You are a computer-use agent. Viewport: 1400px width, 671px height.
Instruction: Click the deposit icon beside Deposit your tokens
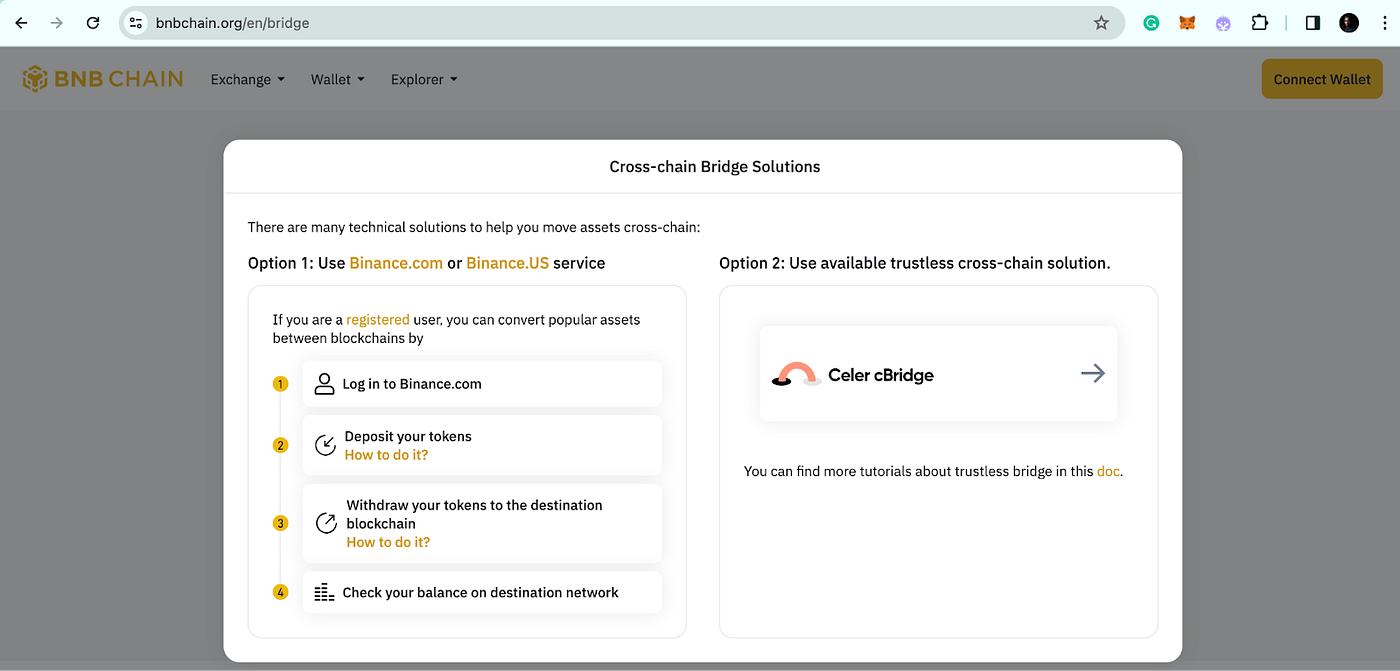point(325,445)
